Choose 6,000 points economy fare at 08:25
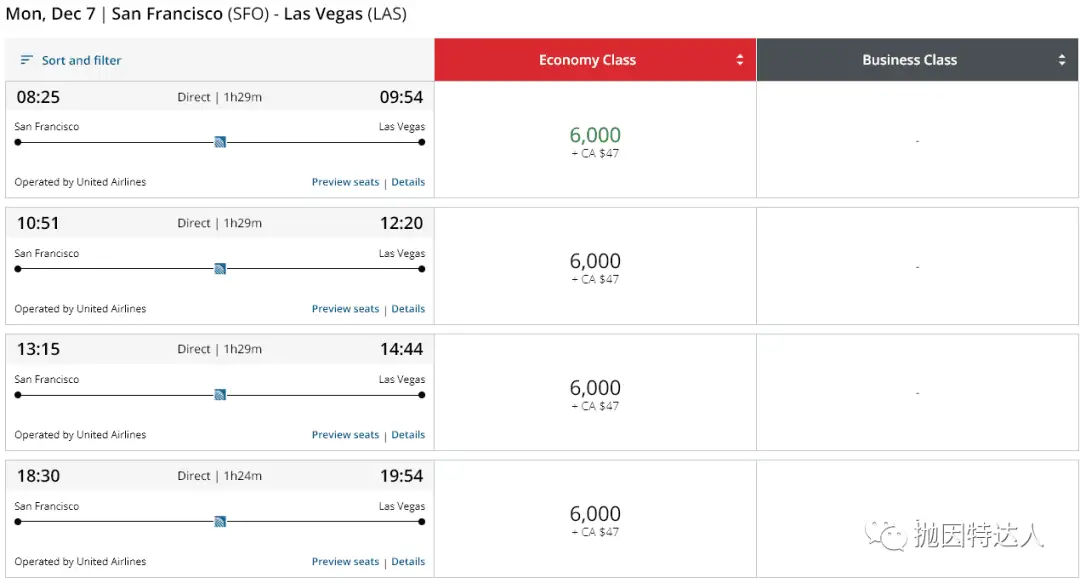1080x583 pixels. click(x=595, y=136)
